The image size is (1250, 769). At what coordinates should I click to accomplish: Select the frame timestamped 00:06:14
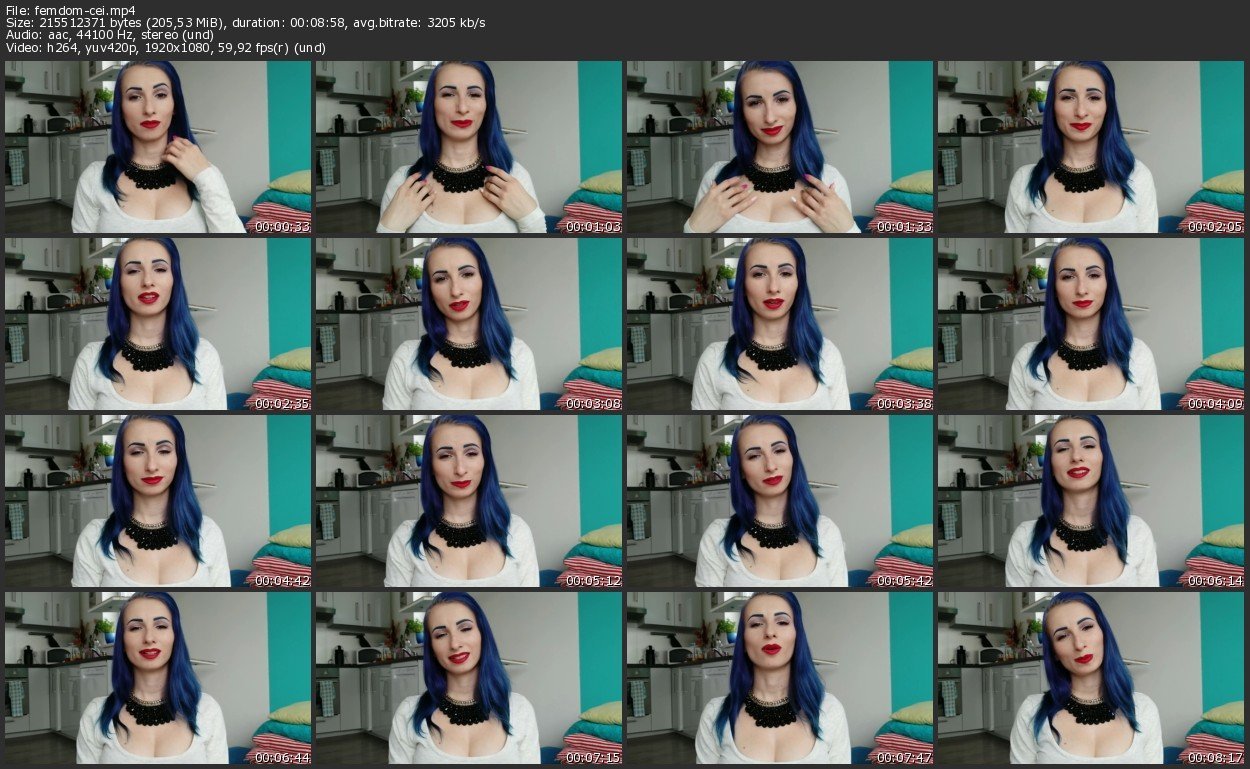coord(1090,501)
